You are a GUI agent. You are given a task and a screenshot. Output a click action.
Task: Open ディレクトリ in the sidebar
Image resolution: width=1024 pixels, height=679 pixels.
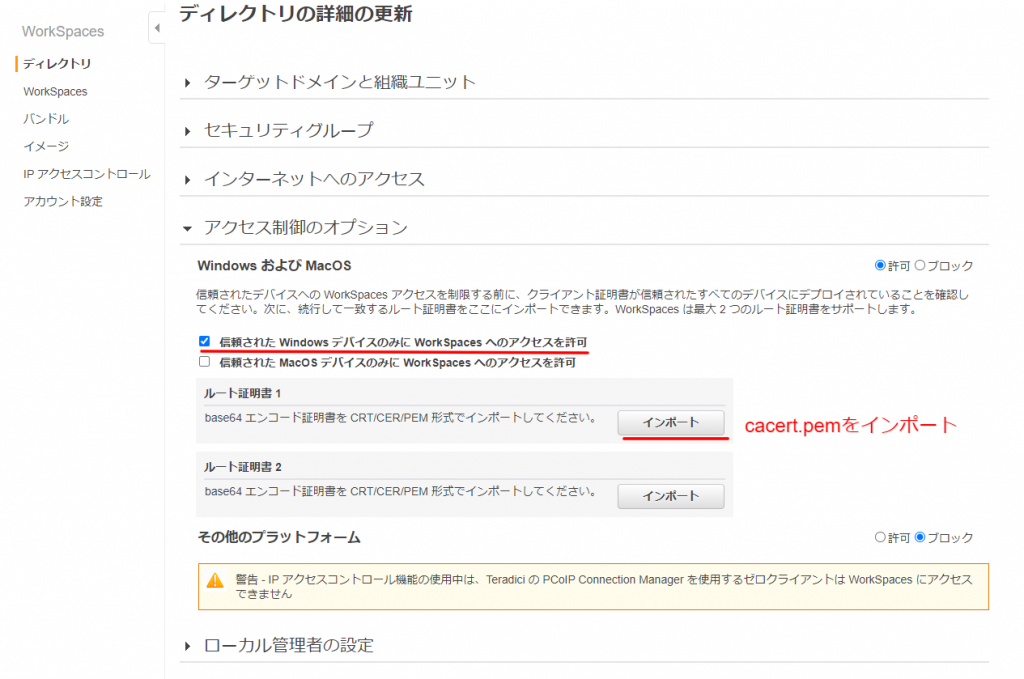coord(57,63)
